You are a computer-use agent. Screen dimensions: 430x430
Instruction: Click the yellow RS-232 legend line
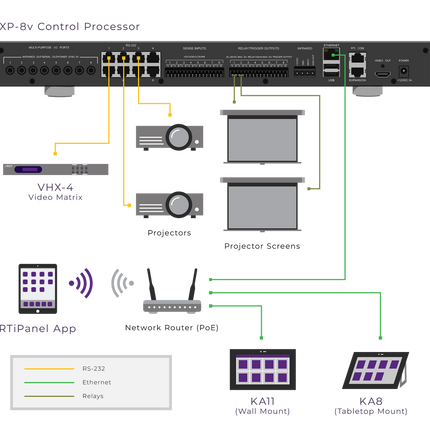coord(49,369)
